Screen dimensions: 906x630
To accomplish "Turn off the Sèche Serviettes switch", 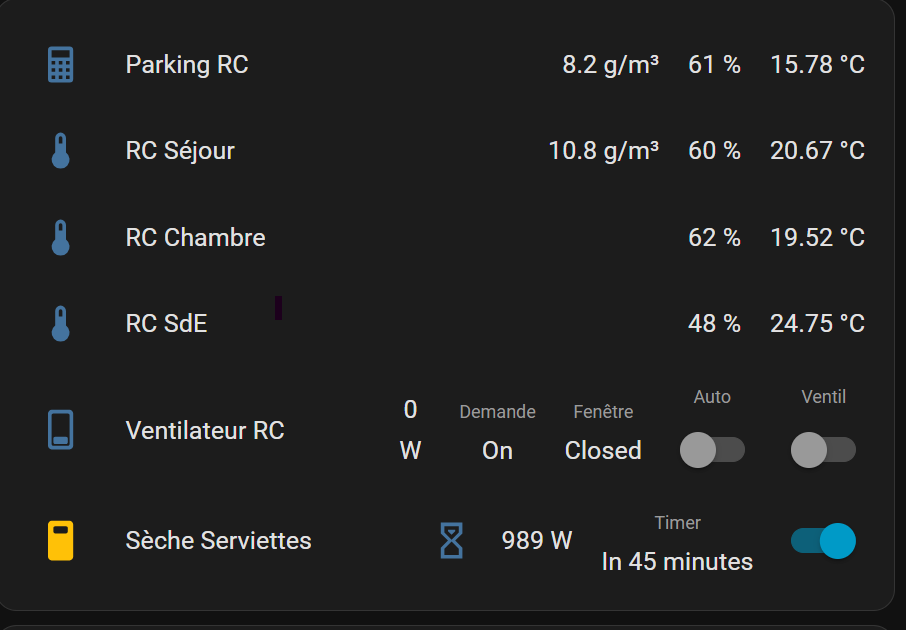I will click(823, 541).
